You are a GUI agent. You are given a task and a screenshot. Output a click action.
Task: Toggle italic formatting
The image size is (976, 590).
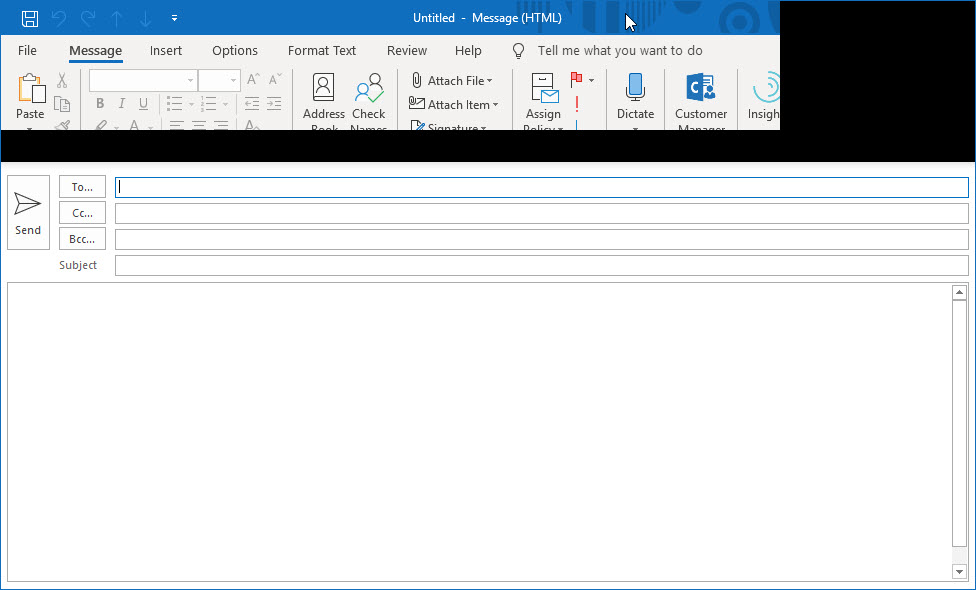[121, 103]
